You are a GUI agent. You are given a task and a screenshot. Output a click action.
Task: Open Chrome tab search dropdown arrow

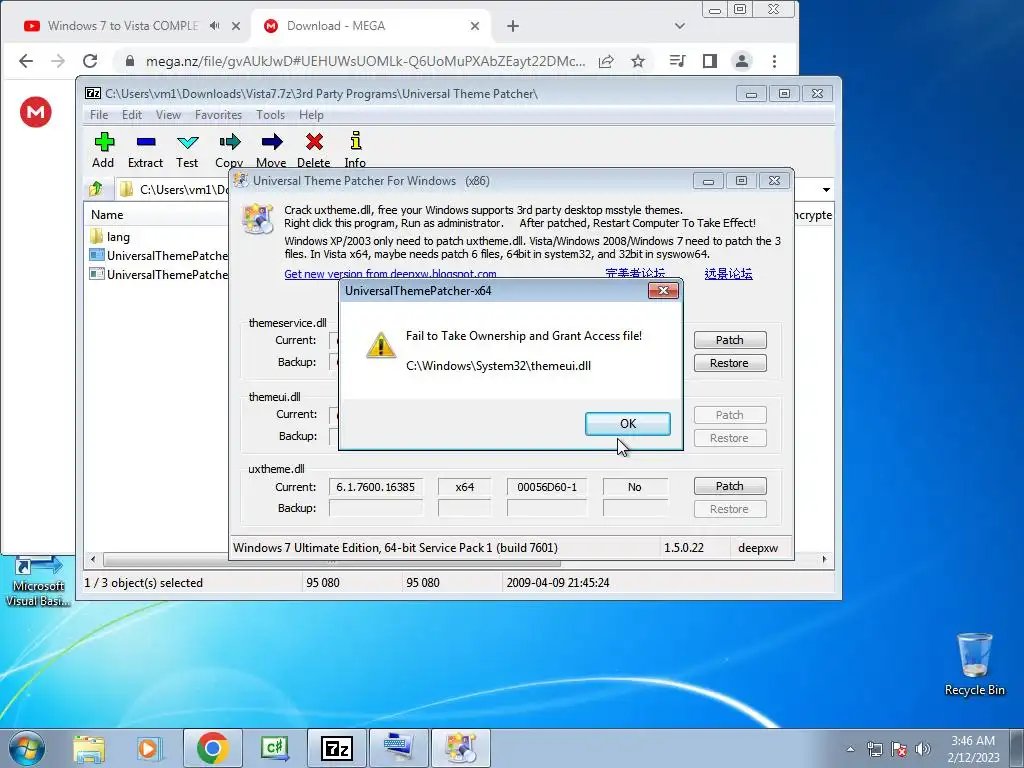(x=680, y=26)
